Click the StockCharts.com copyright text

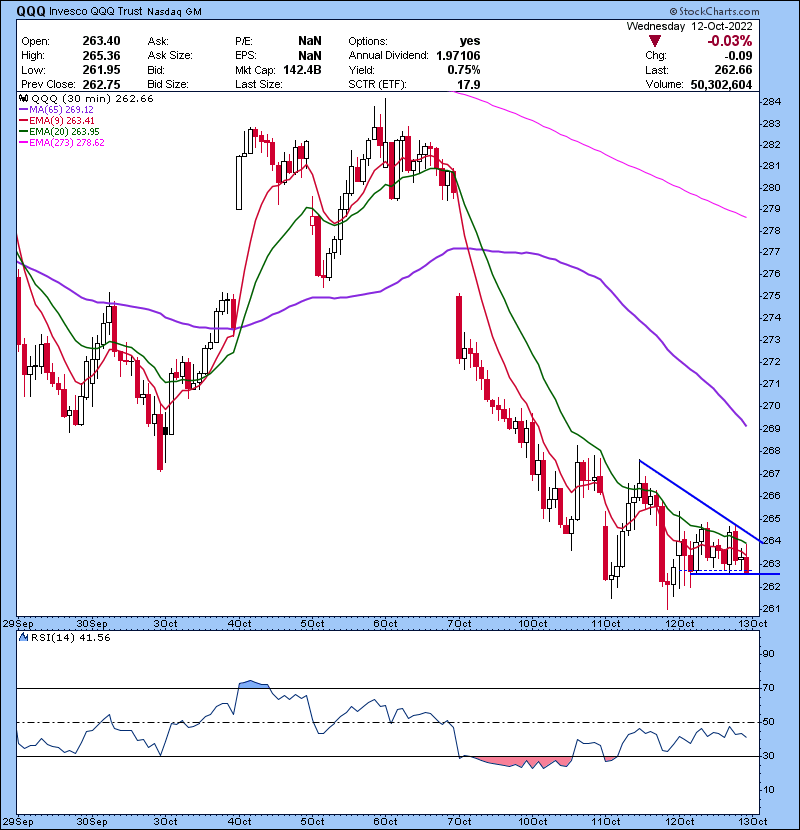(x=714, y=11)
